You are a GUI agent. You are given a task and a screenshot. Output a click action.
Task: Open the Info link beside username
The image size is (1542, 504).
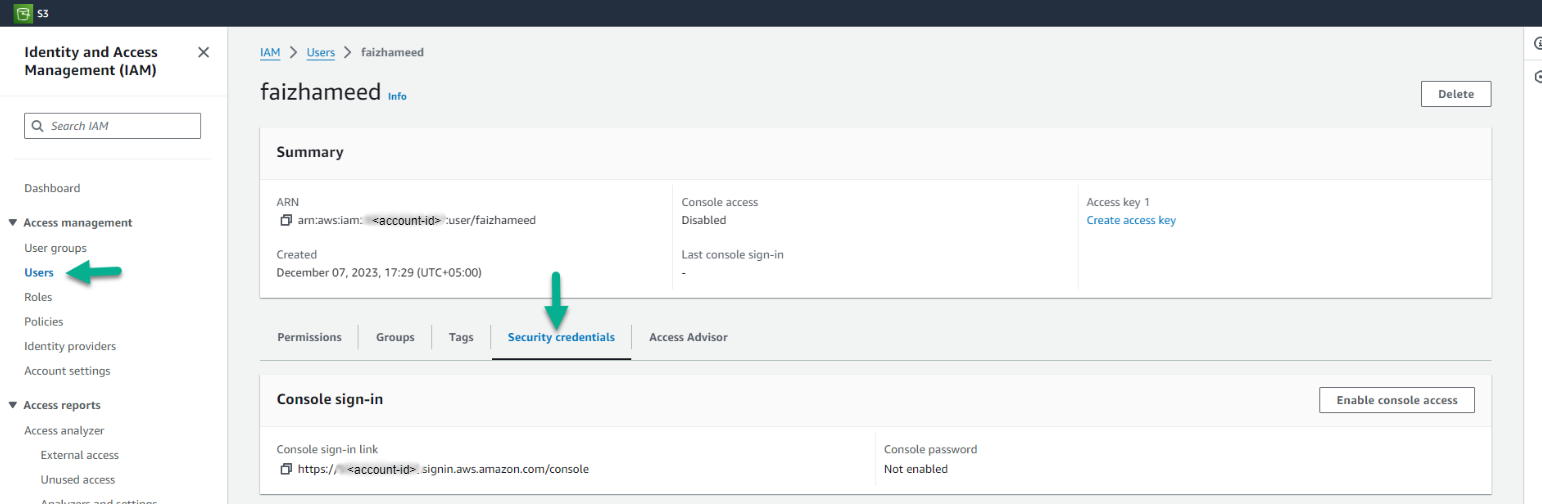click(397, 96)
